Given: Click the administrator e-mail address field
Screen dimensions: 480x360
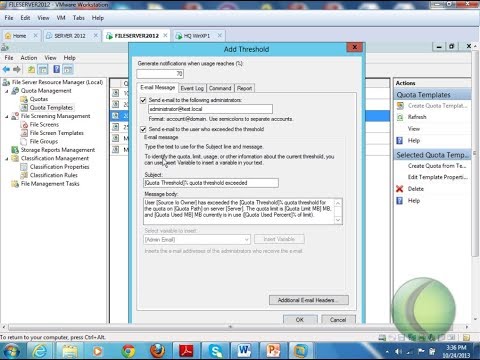Looking at the screenshot, I should (210, 109).
